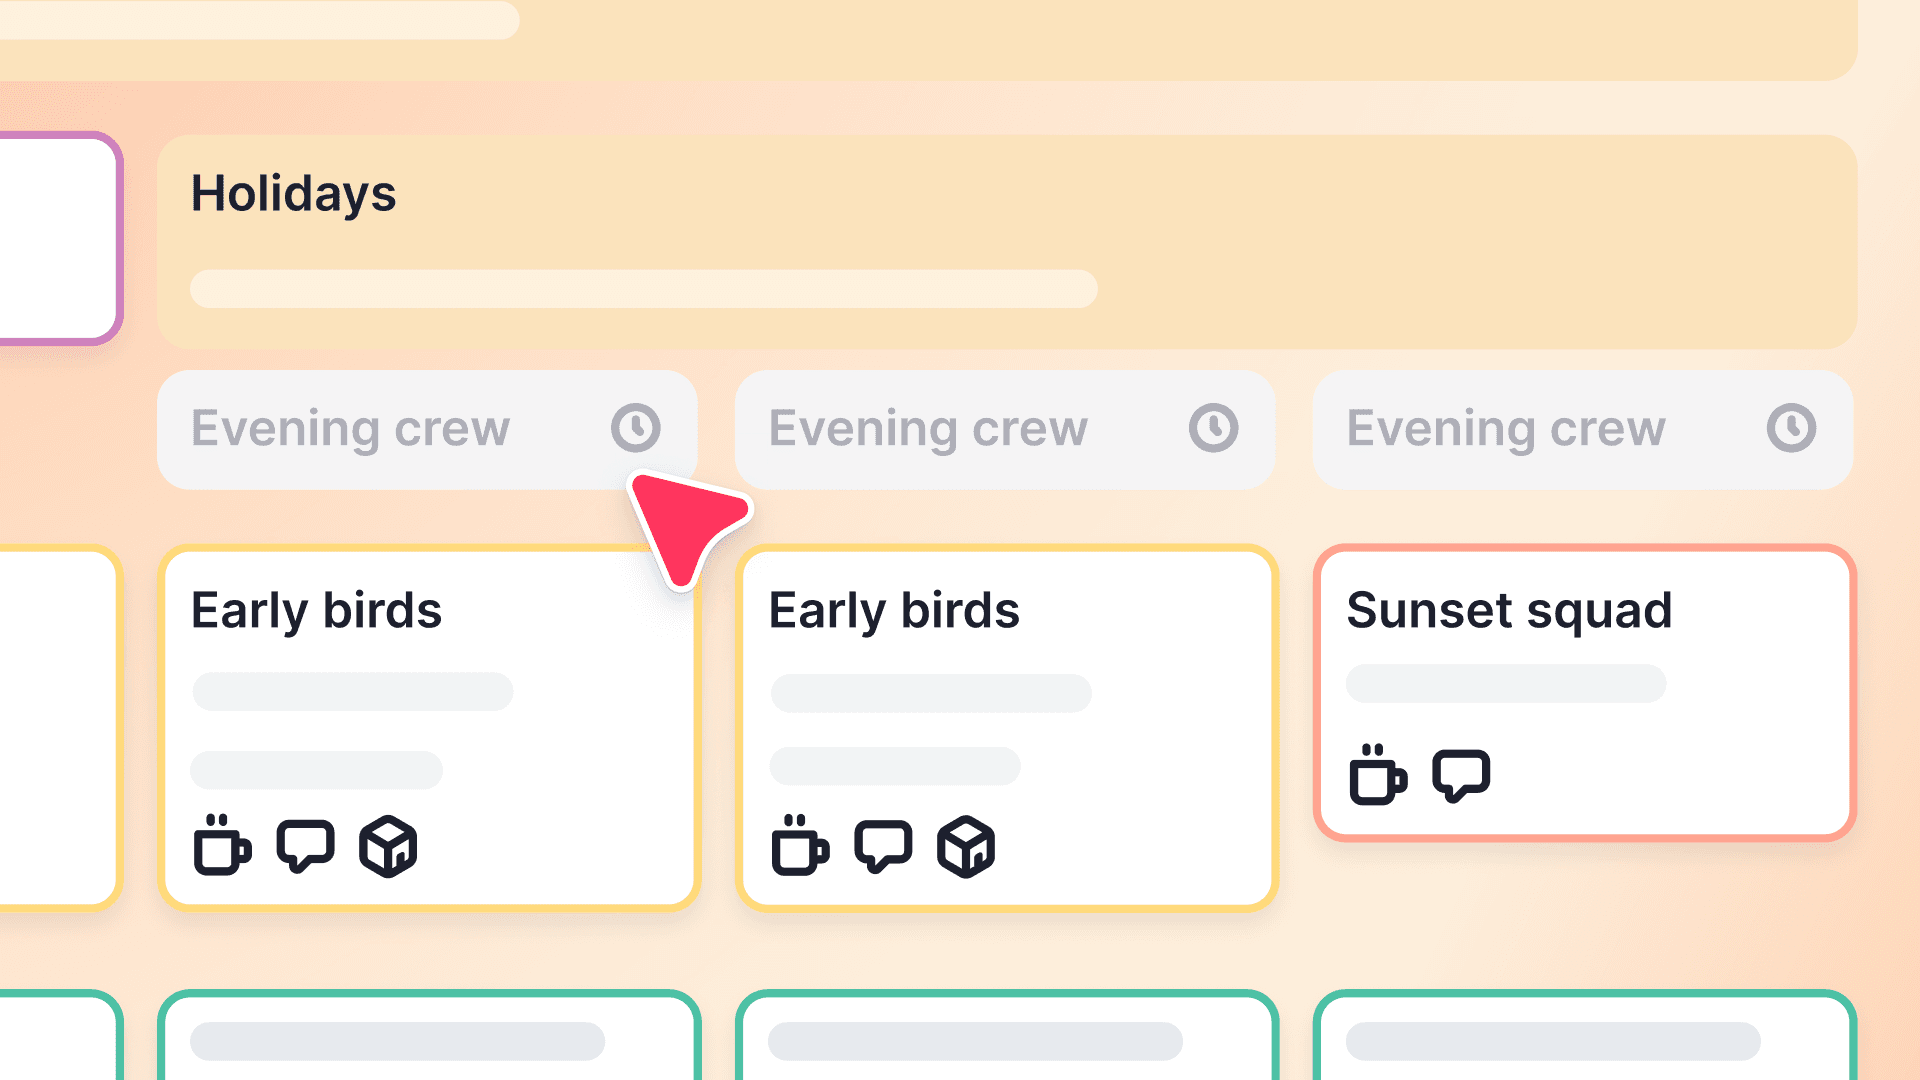Click cube icon in left Early birds card

click(388, 847)
